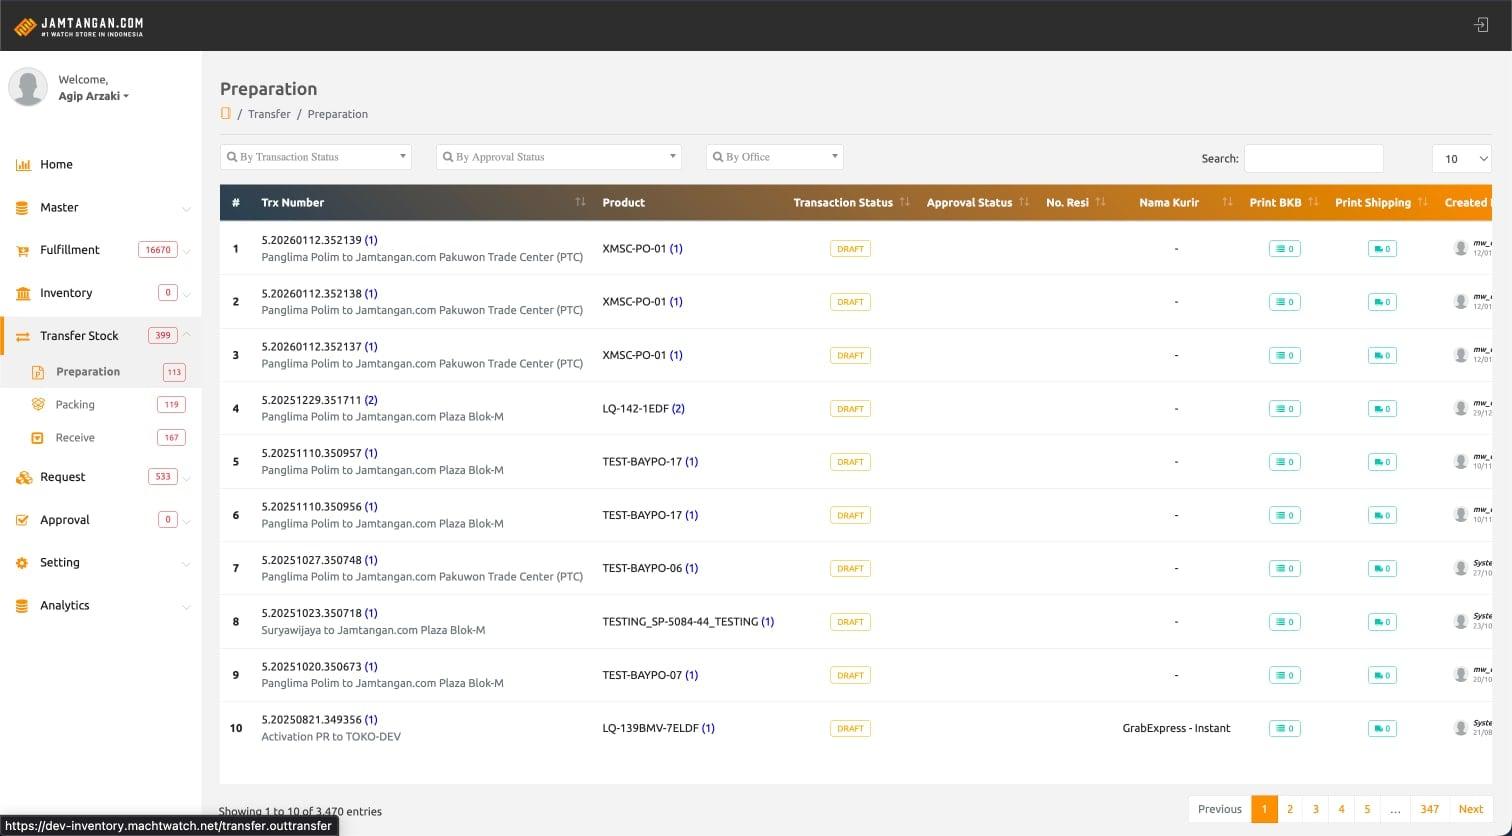Viewport: 1512px width, 836px height.
Task: Click the Jamtangan.com logo
Action: pyautogui.click(x=78, y=26)
